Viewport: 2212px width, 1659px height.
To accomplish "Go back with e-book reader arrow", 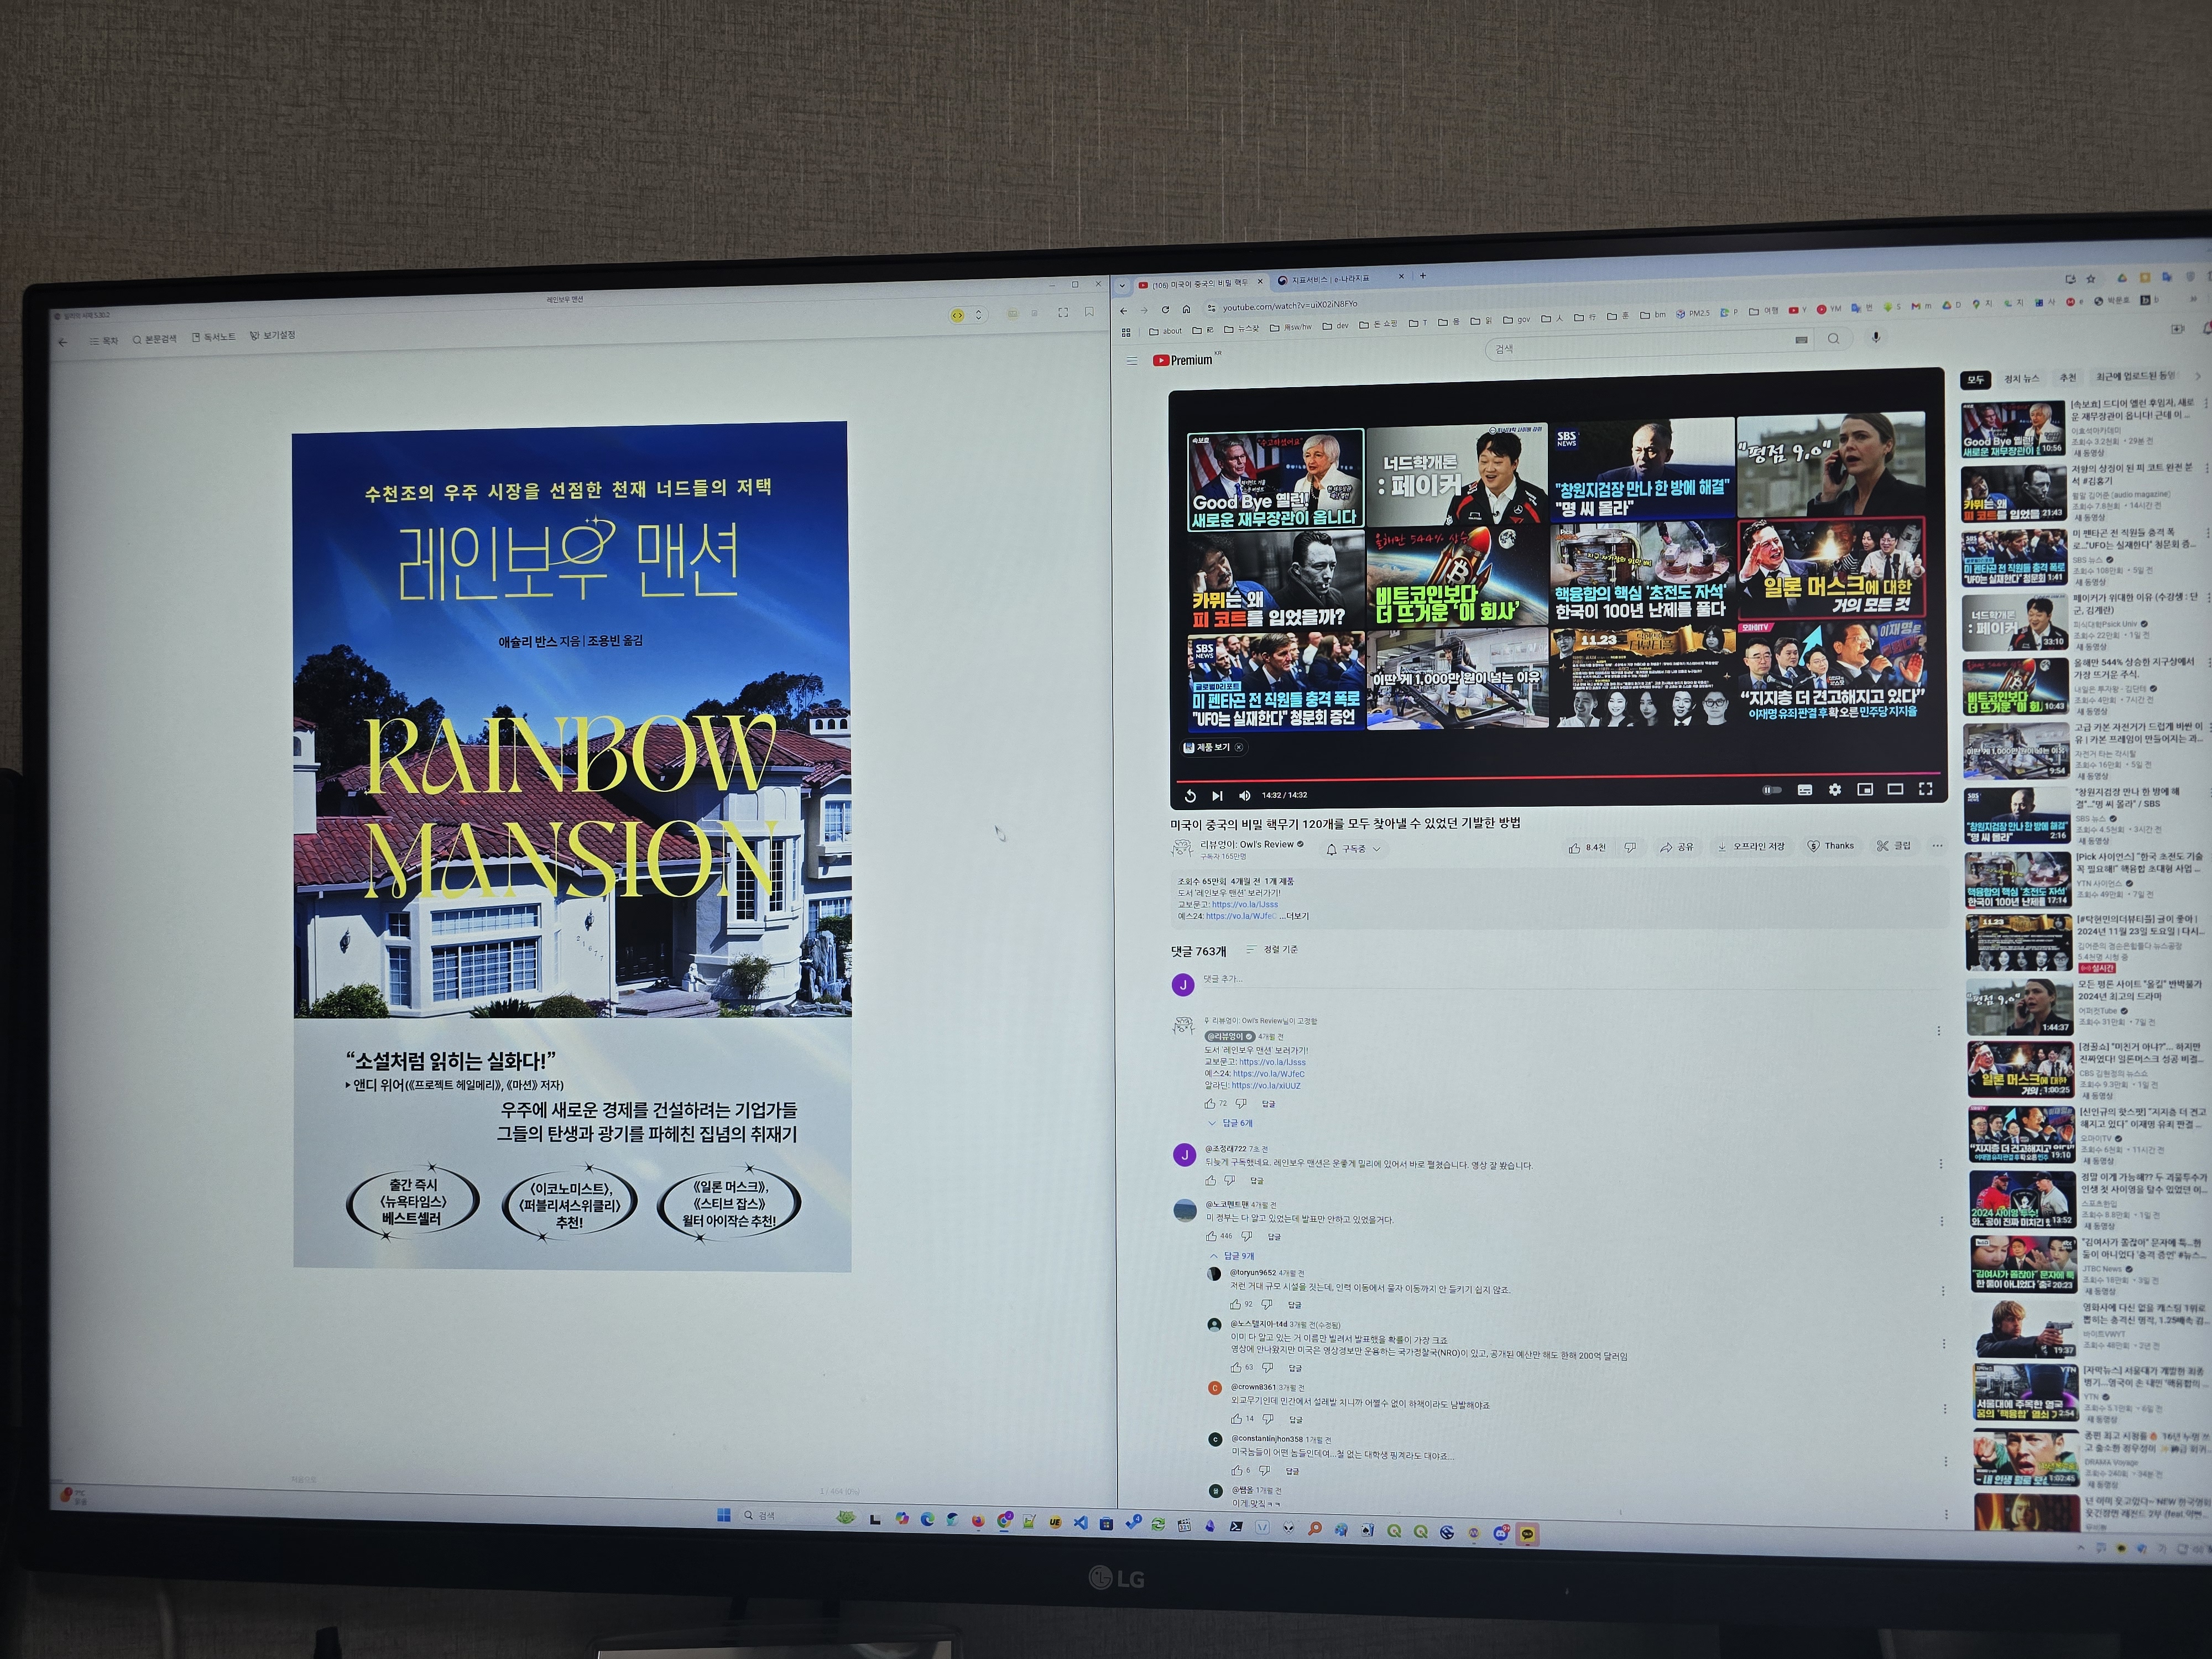I will (63, 342).
